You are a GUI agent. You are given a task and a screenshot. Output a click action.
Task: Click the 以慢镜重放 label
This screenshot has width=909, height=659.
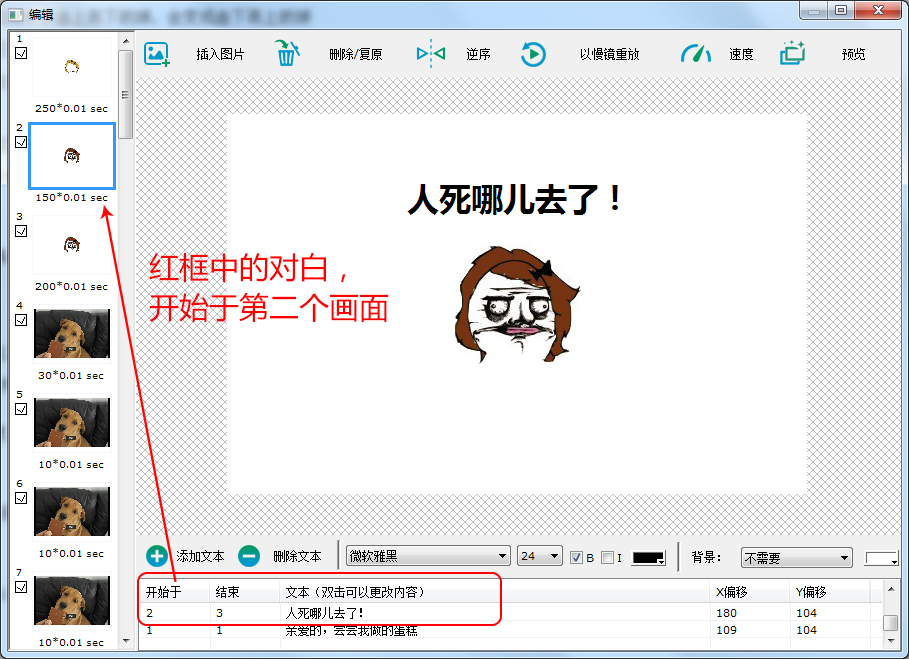[x=609, y=54]
